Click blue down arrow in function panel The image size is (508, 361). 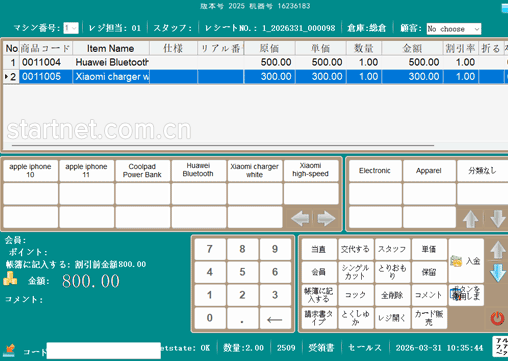(498, 273)
